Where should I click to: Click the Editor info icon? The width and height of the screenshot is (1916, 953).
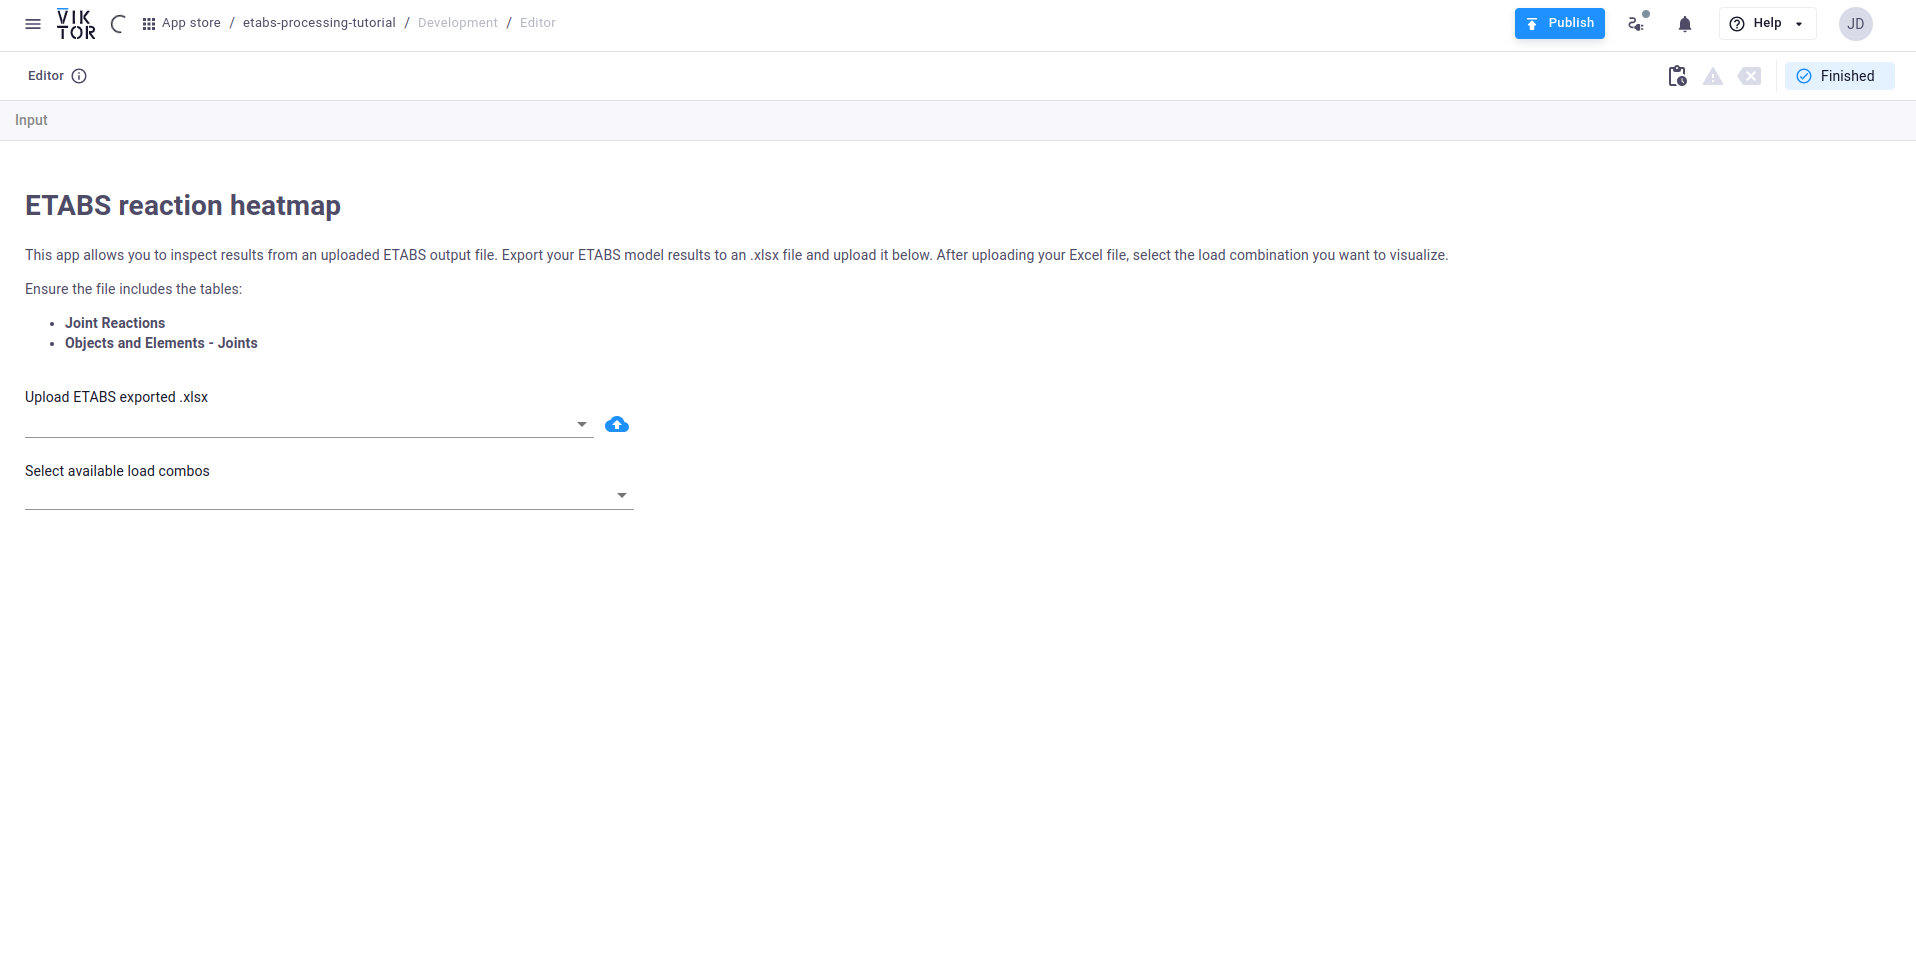pyautogui.click(x=79, y=76)
